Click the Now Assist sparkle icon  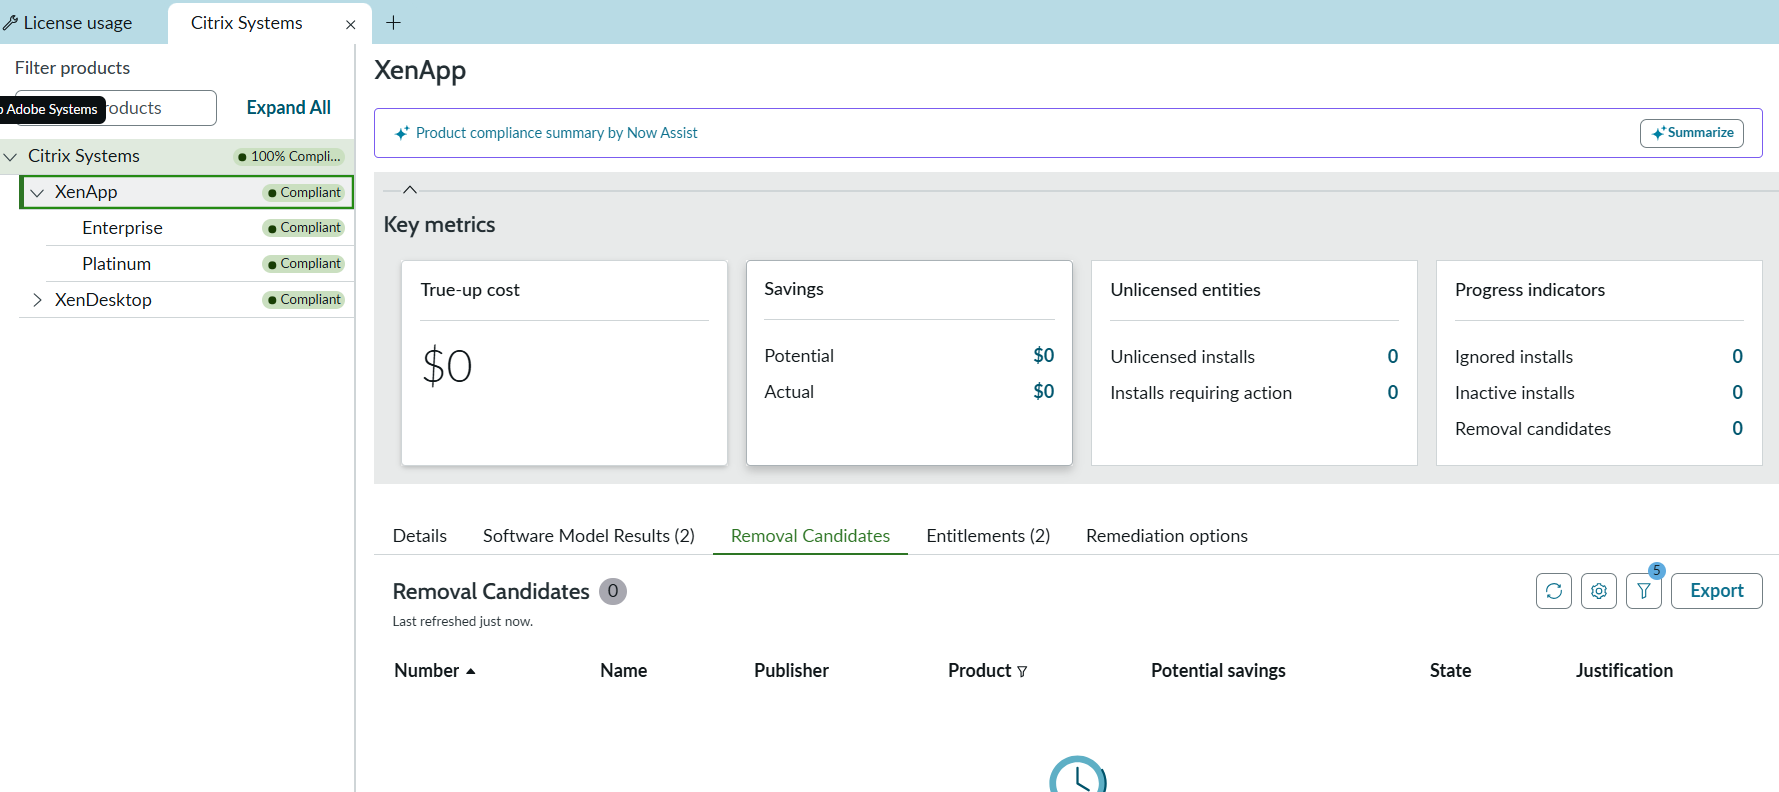tap(402, 133)
